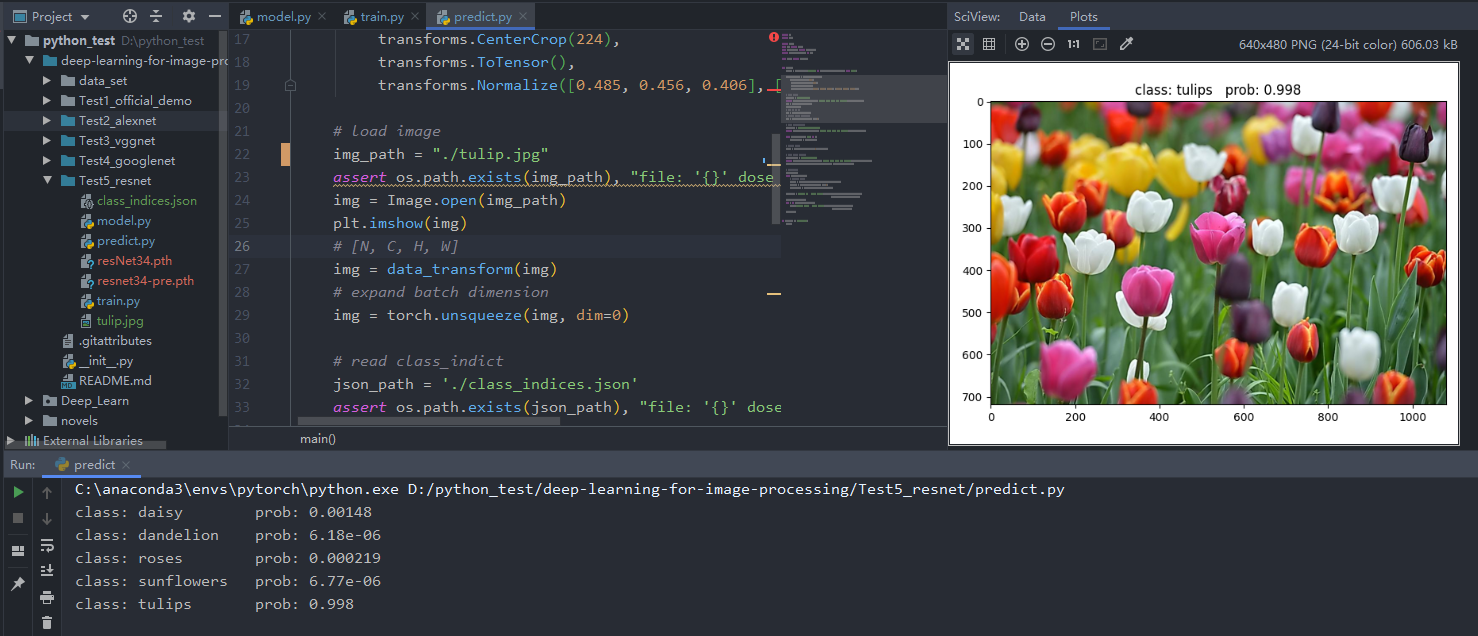
Task: Rerun the predict script with green arrow
Action: point(18,492)
